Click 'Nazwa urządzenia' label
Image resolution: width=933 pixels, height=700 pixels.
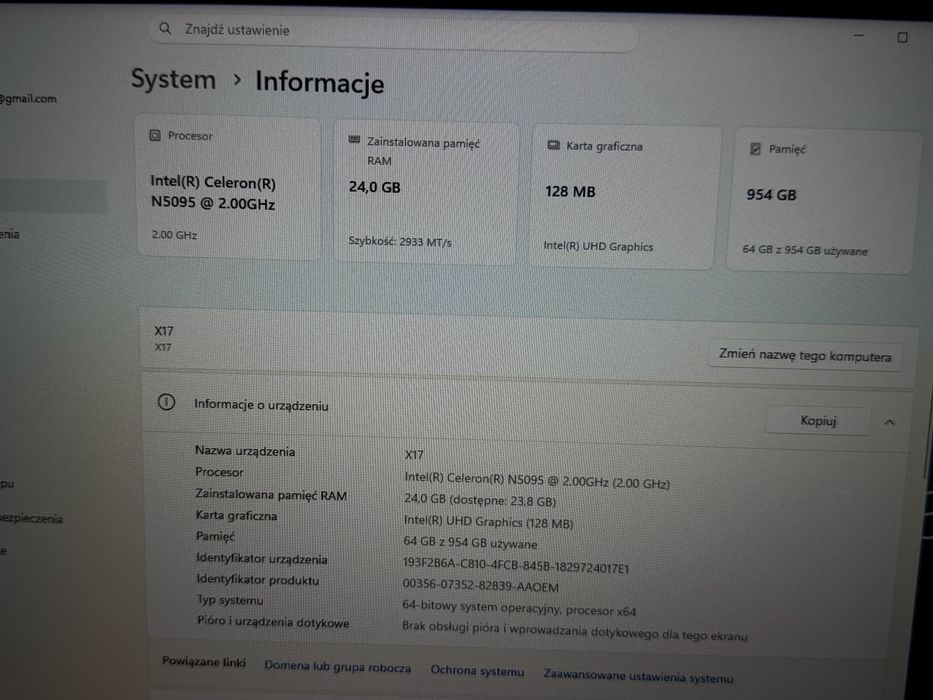pos(245,451)
